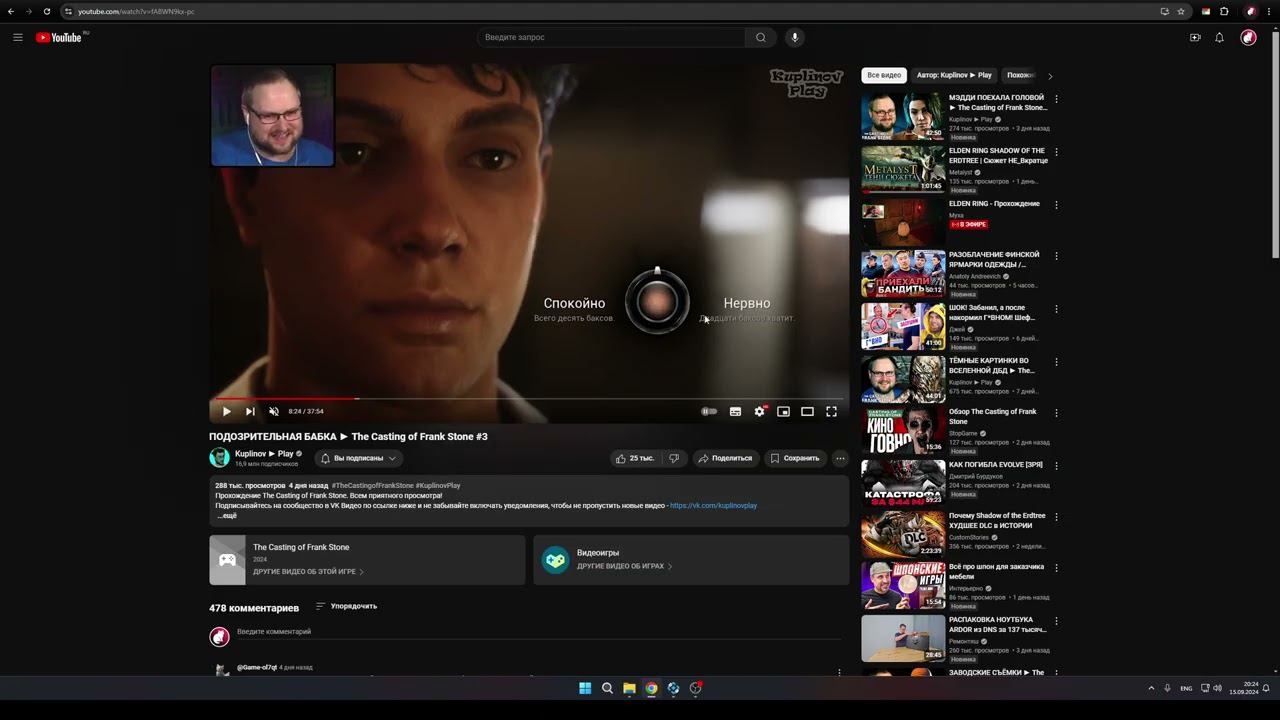Open menu for ELDEN RING - Прохождение stream
Viewport: 1280px width, 720px height.
coord(1056,205)
